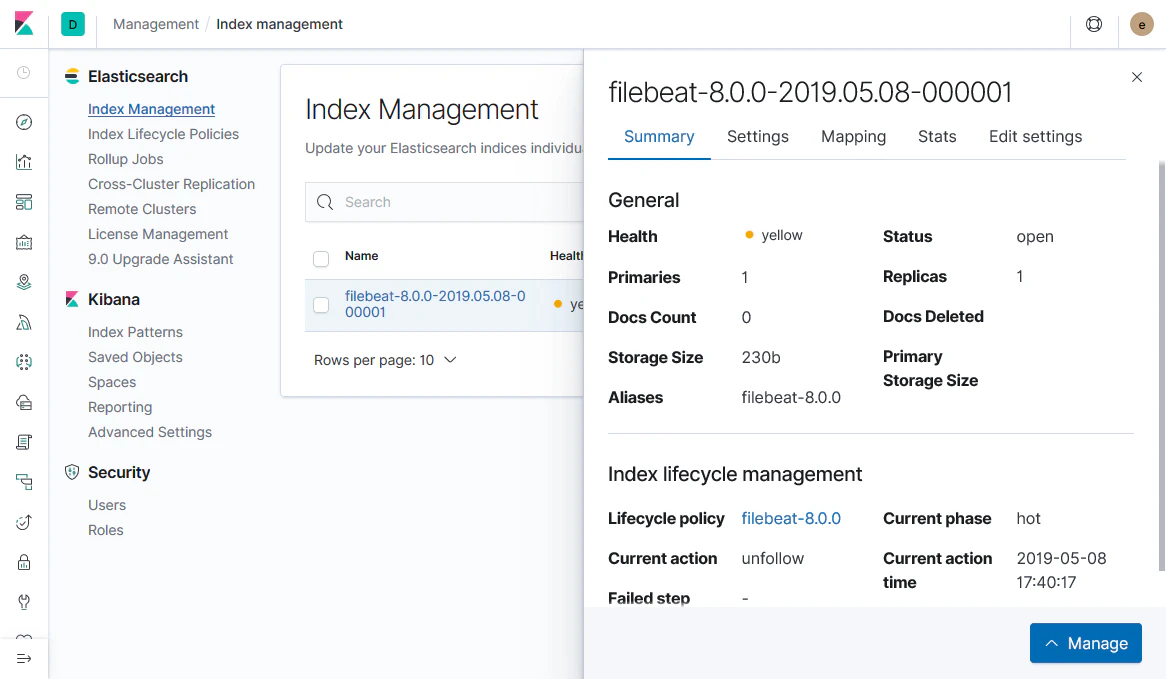The image size is (1166, 679).
Task: Open the filebeat-8.0.0 lifecycle policy link
Action: coord(791,518)
